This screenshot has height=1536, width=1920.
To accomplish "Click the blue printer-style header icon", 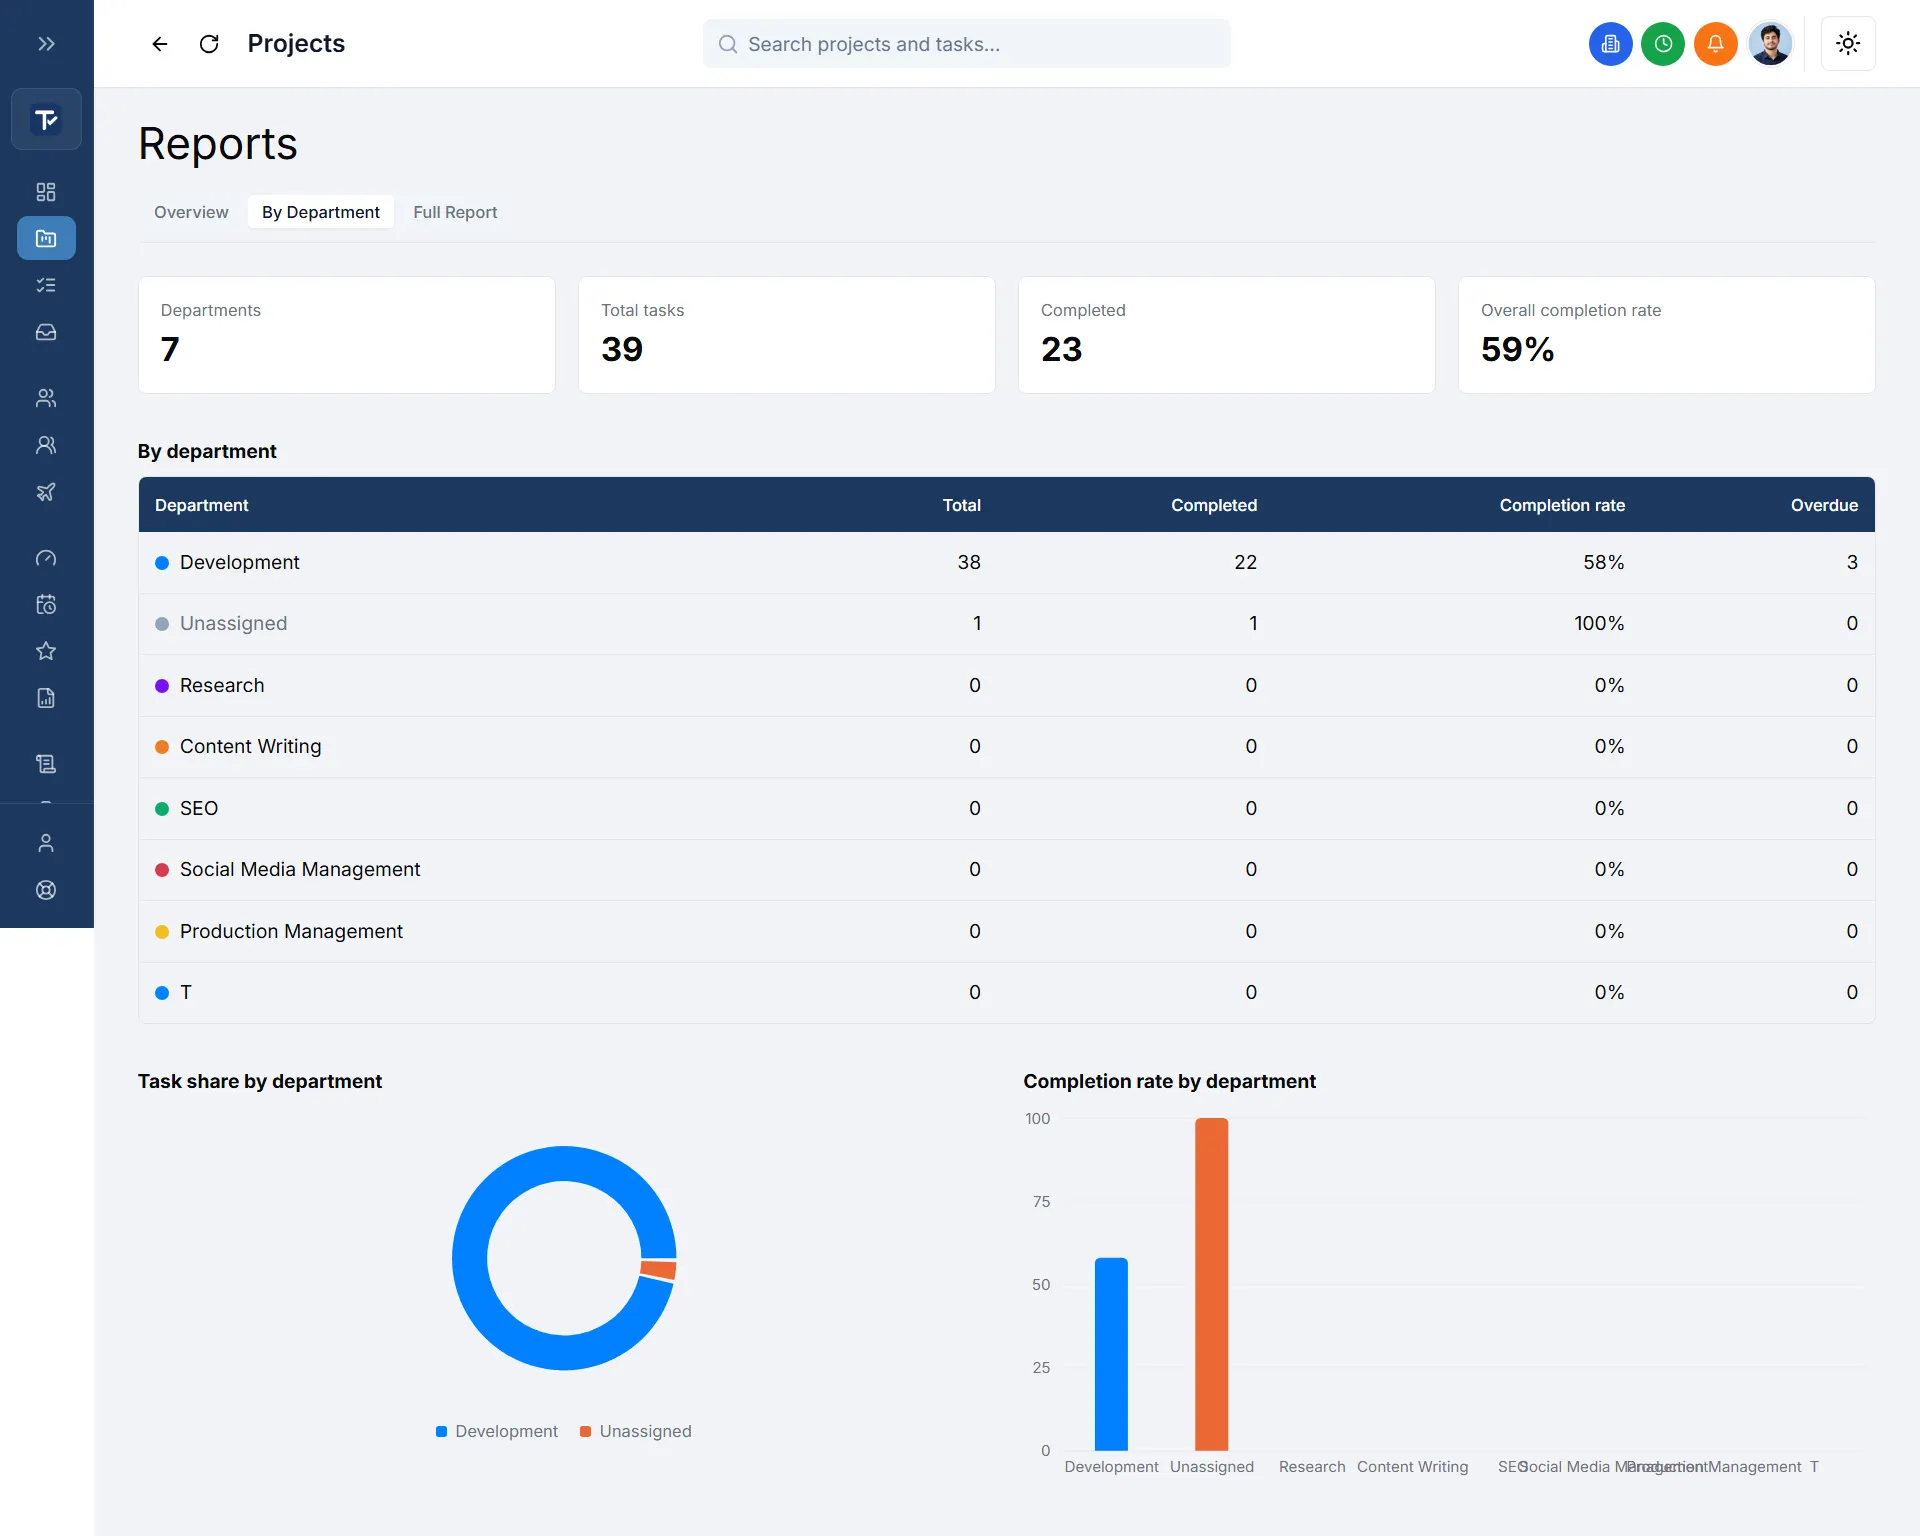I will [1610, 44].
